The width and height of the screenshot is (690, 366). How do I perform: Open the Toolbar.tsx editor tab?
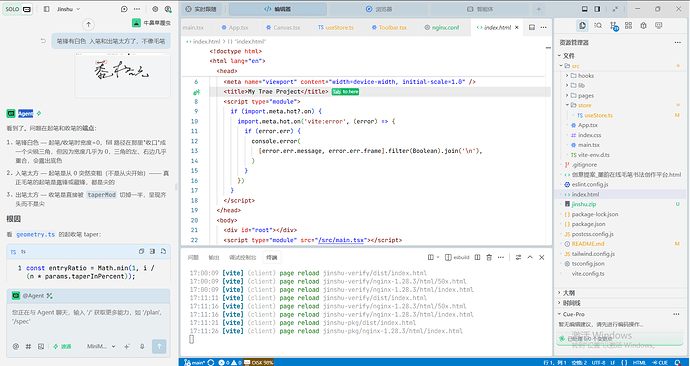(x=388, y=27)
